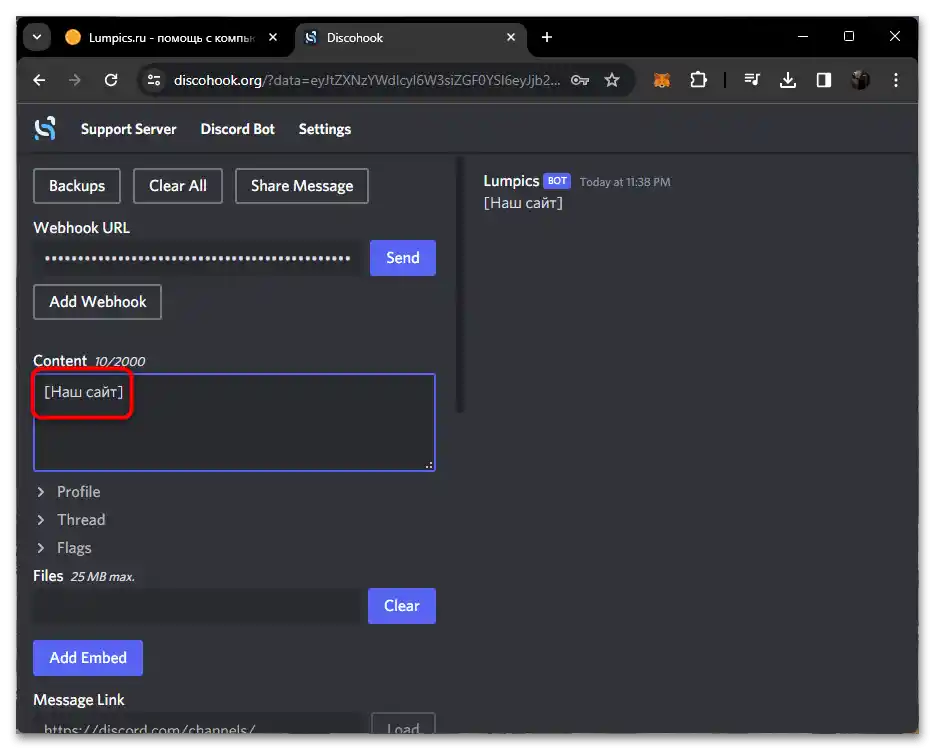Screen dimensions: 935x750
Task: Go forward in browser history
Action: [75, 80]
